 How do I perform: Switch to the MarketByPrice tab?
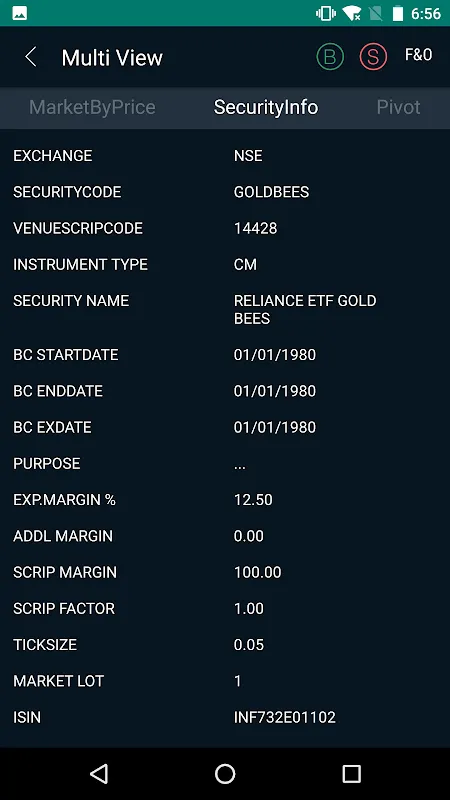click(x=92, y=107)
